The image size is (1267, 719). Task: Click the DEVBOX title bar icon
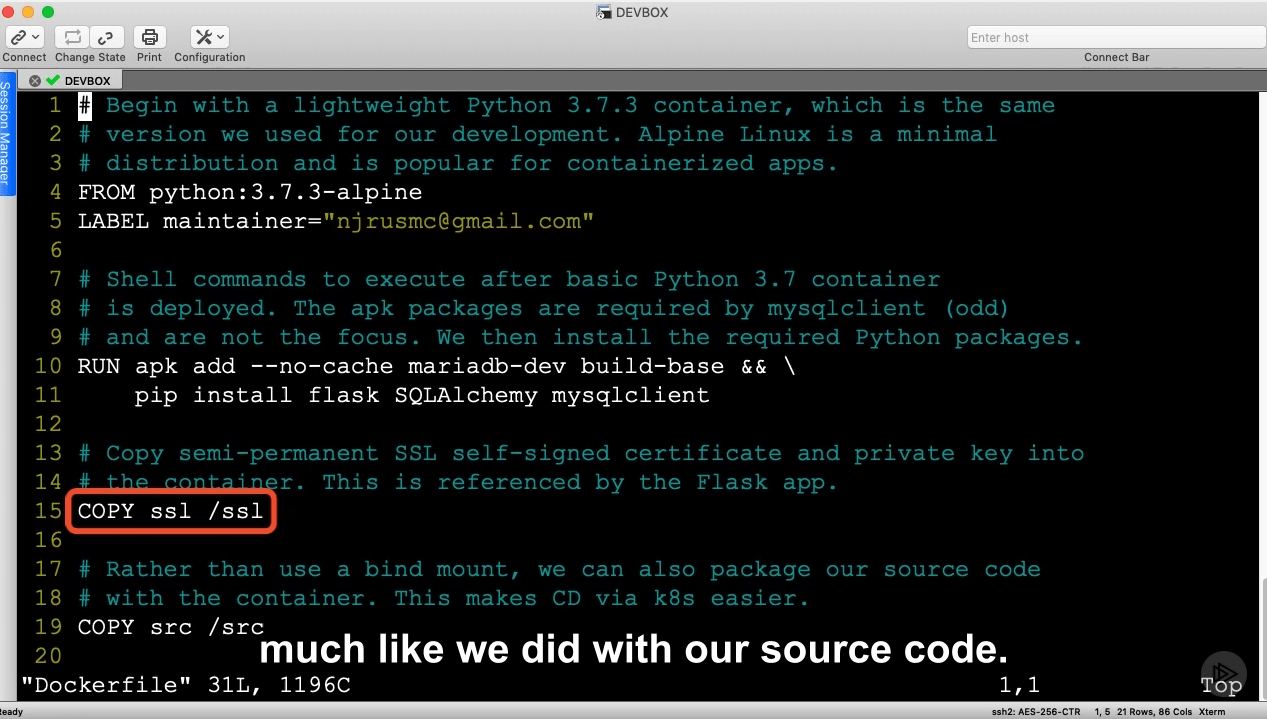pyautogui.click(x=603, y=12)
